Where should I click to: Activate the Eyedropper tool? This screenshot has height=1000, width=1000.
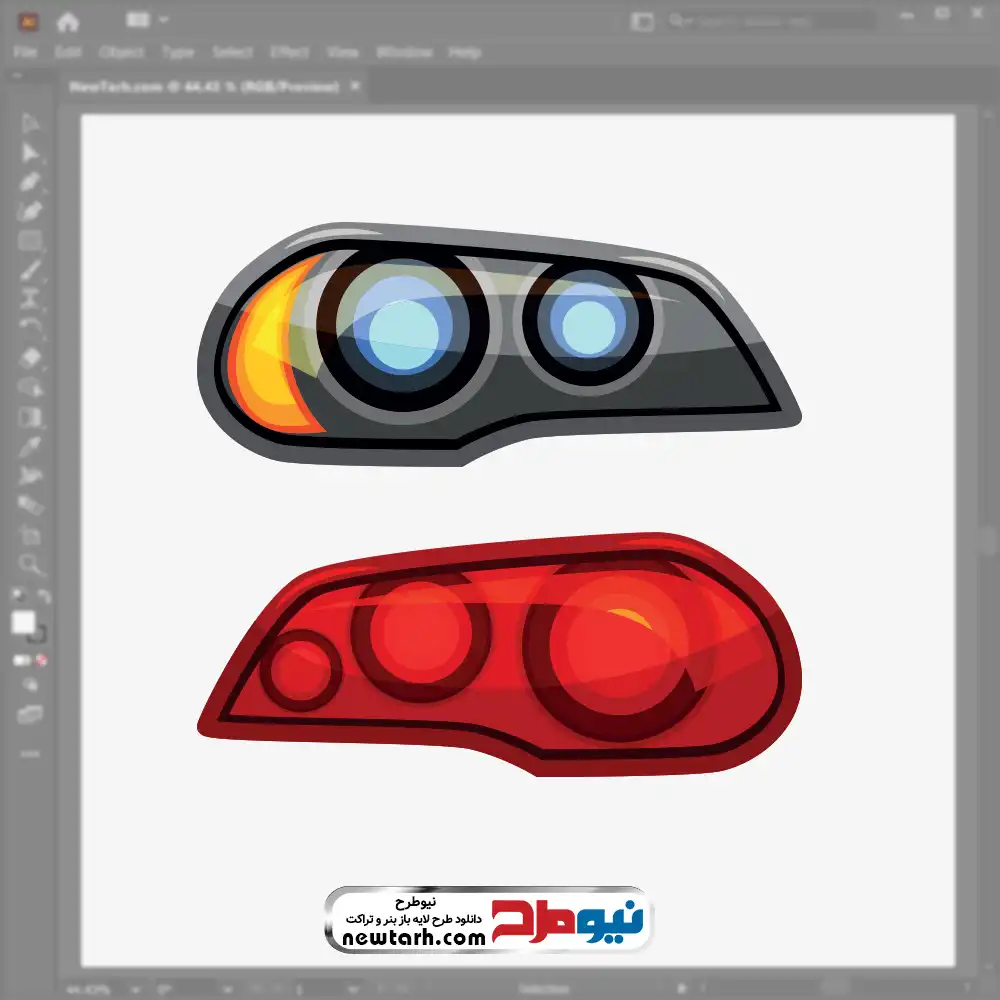[x=30, y=446]
